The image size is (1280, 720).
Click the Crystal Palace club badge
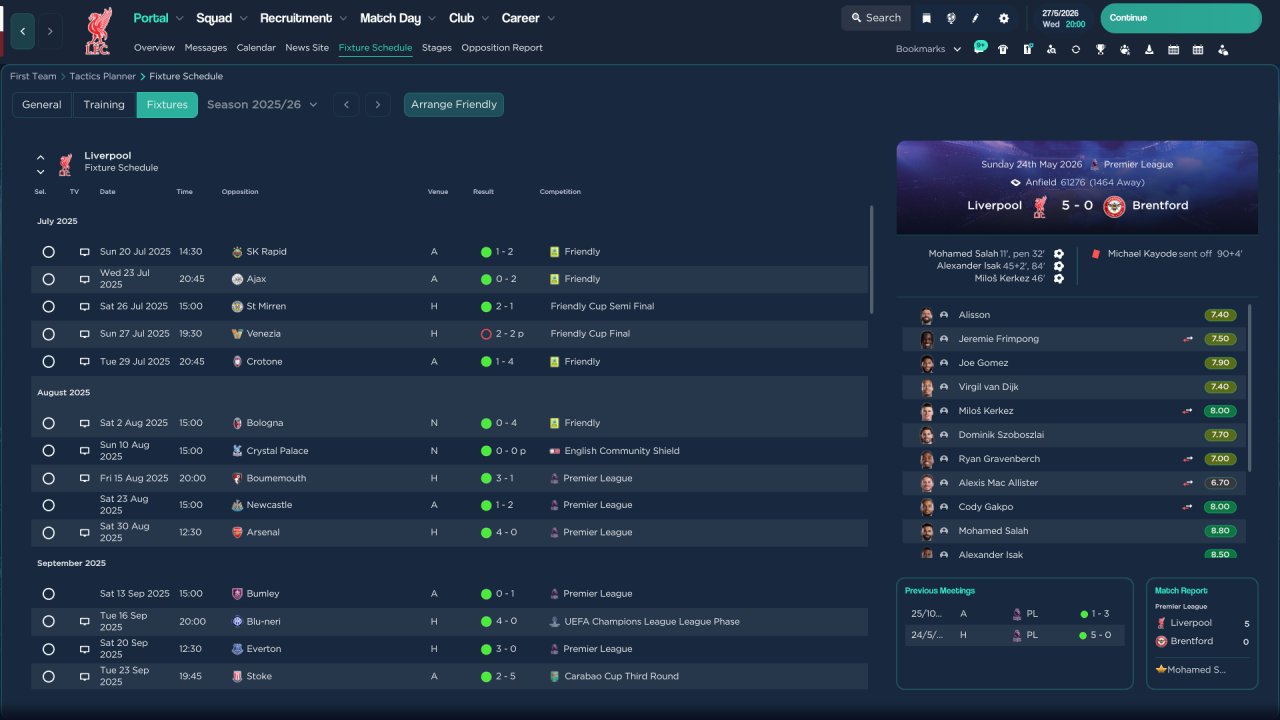click(237, 451)
